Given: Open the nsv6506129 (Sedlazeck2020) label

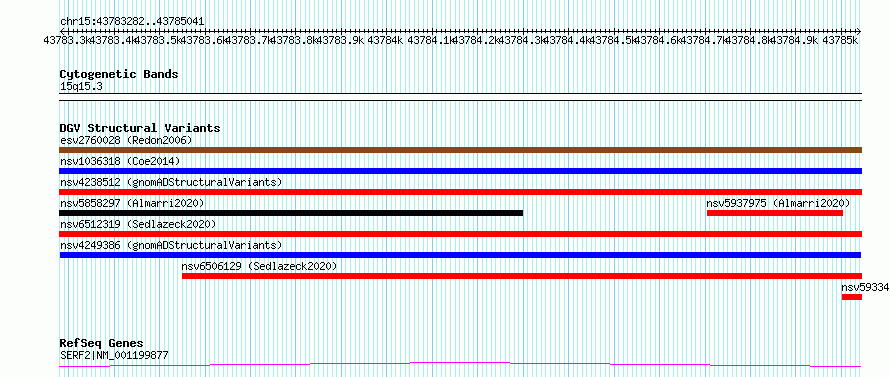Looking at the screenshot, I should [259, 266].
